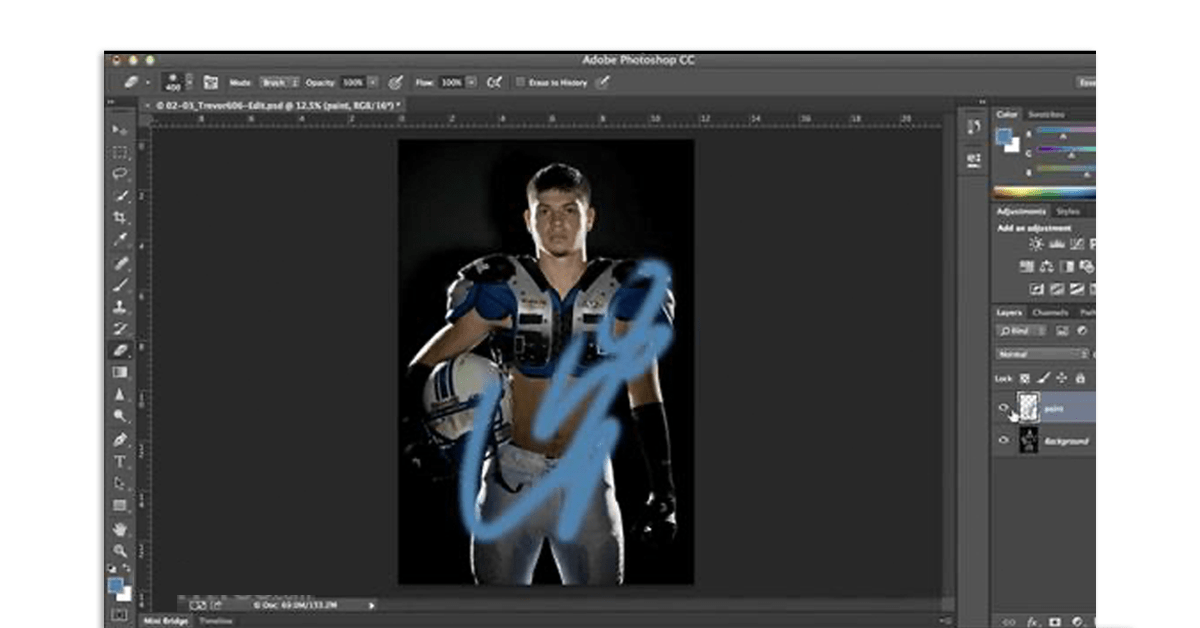Open the Opacity slider dropdown

point(373,83)
